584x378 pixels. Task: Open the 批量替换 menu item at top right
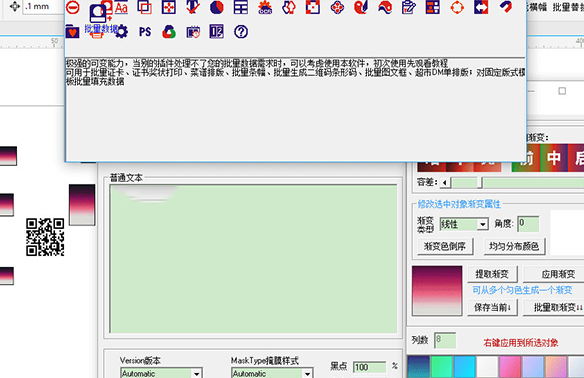(x=568, y=7)
